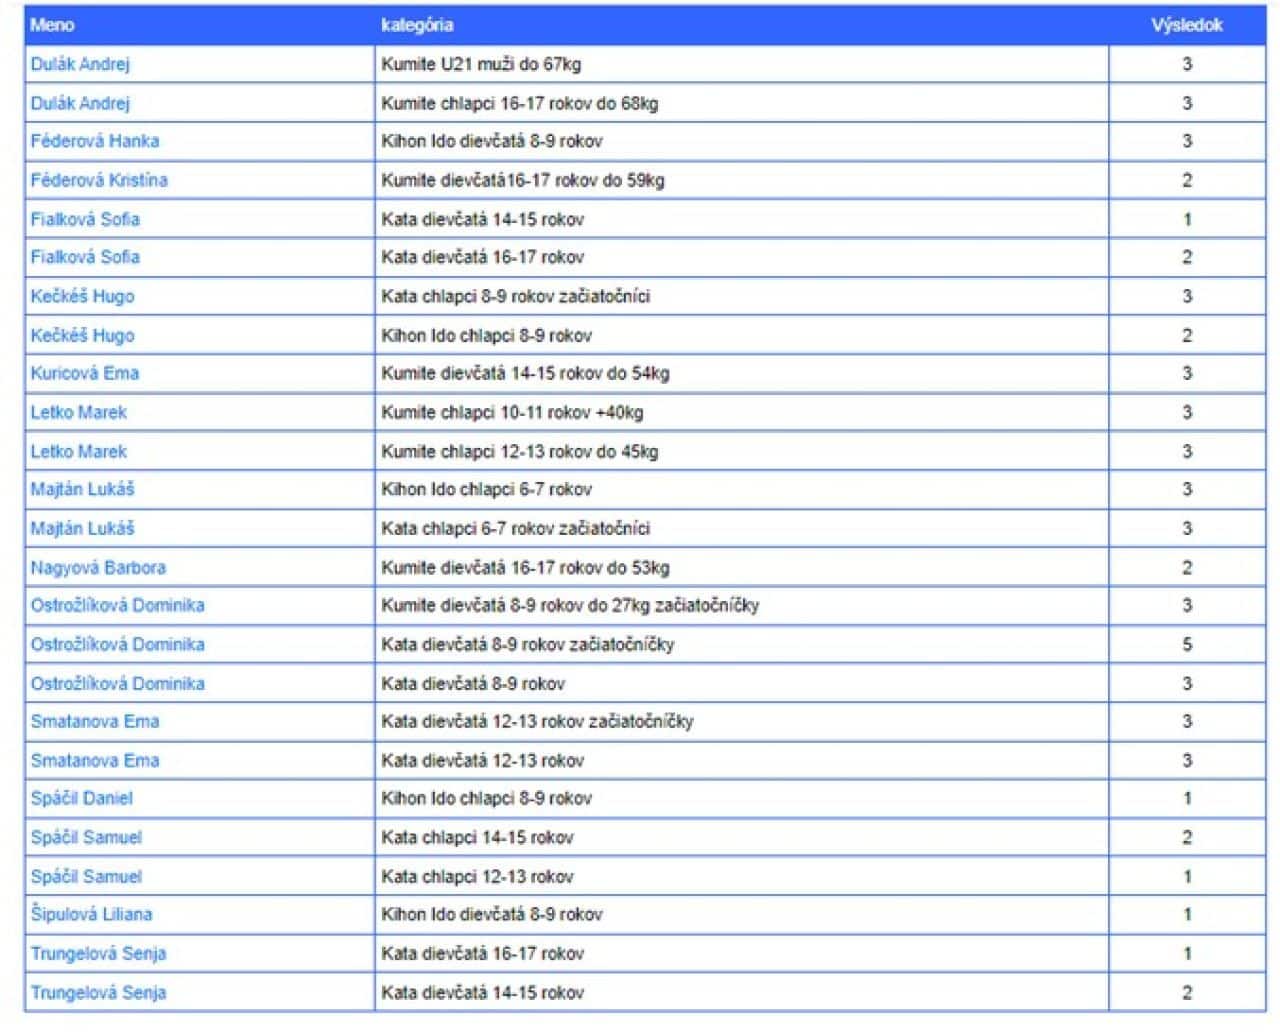The image size is (1280, 1032).
Task: Select 'Kata chlapci 8-9 rokov začiatočníci' cell
Action: click(742, 296)
